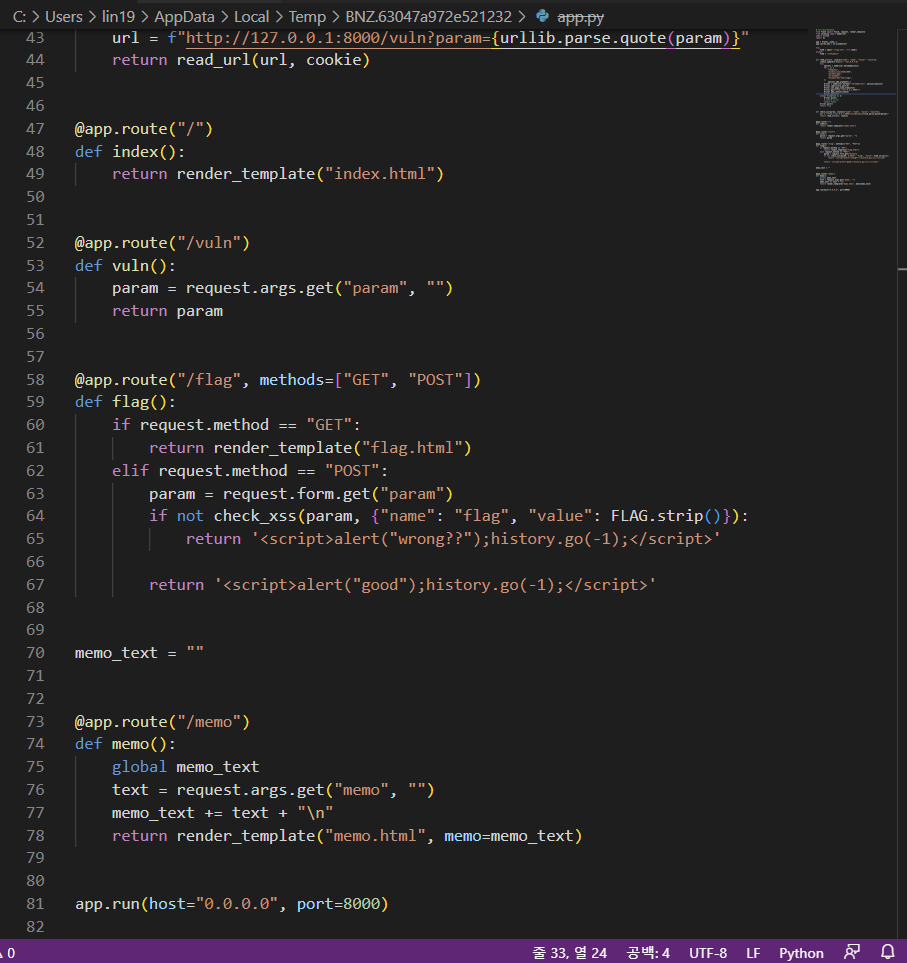907x963 pixels.
Task: Click 'read_url(url, cookie)' on line 44
Action: (273, 60)
